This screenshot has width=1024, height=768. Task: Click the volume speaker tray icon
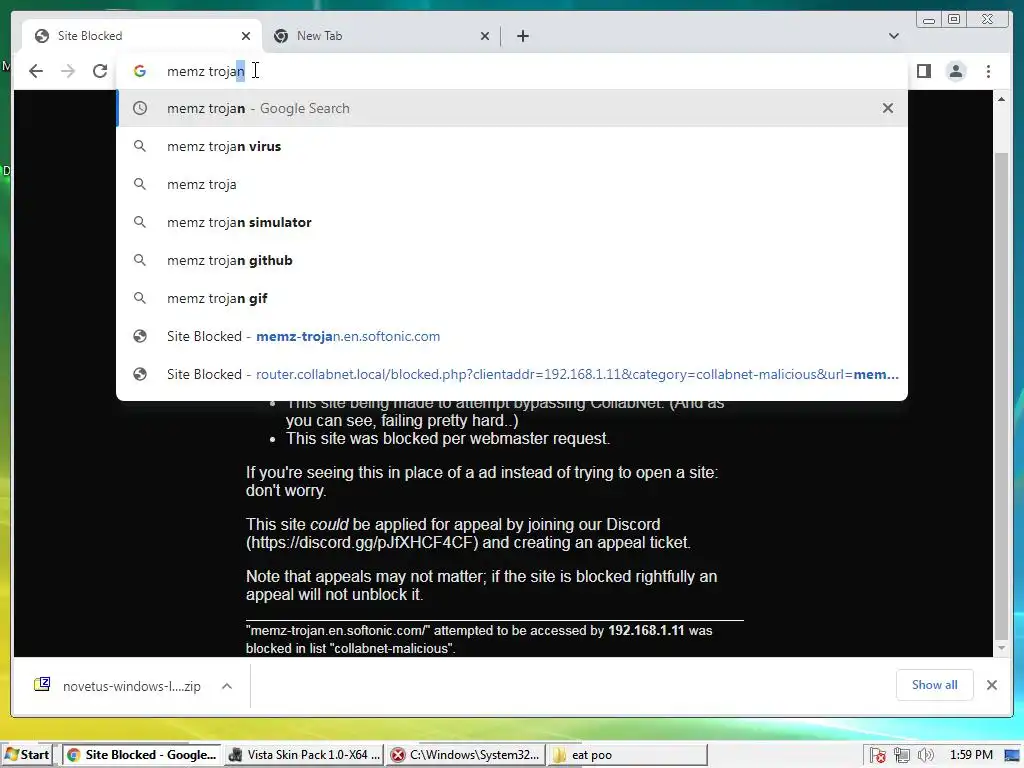point(925,756)
